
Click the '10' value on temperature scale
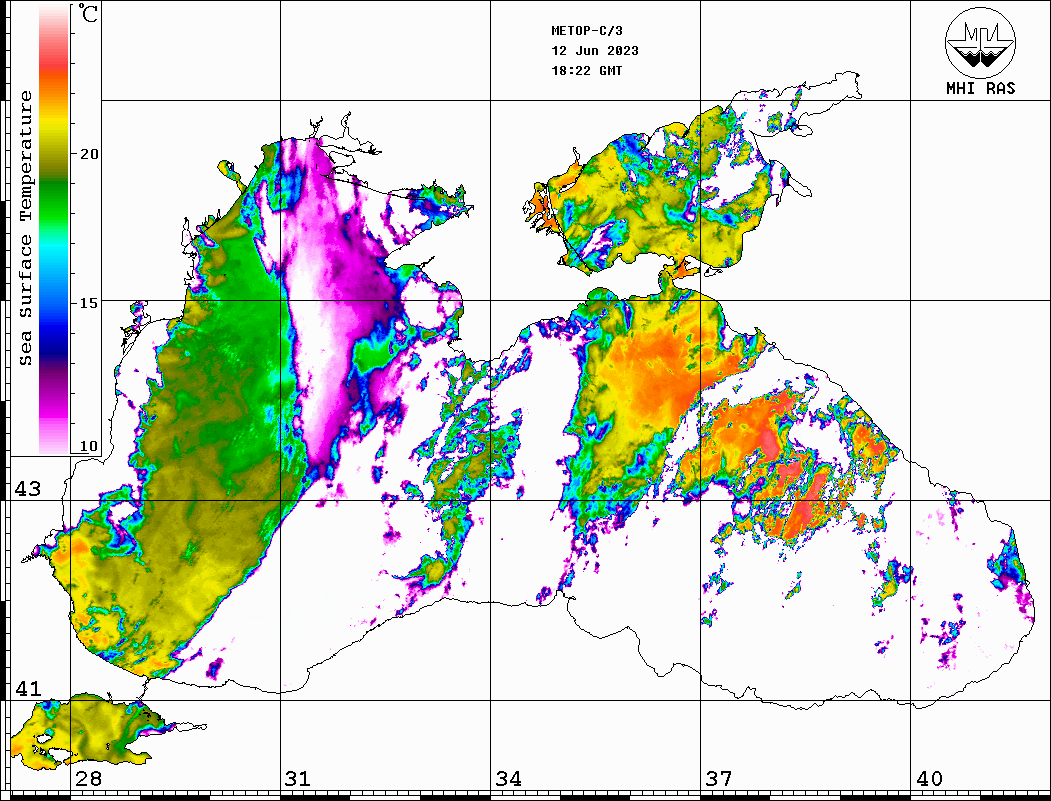[x=88, y=446]
